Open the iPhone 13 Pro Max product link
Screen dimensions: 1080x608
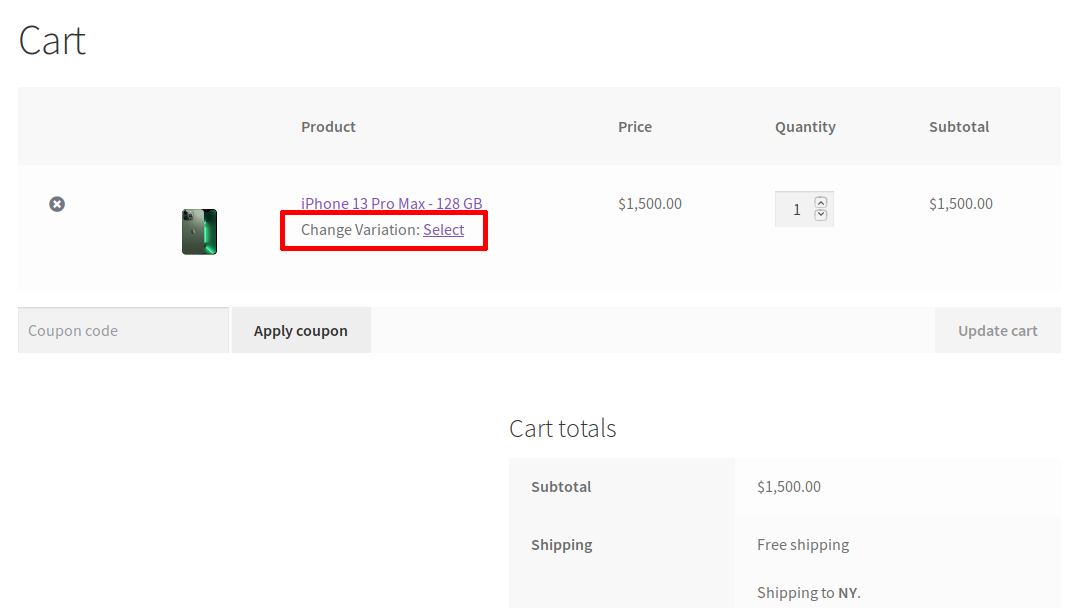point(391,204)
